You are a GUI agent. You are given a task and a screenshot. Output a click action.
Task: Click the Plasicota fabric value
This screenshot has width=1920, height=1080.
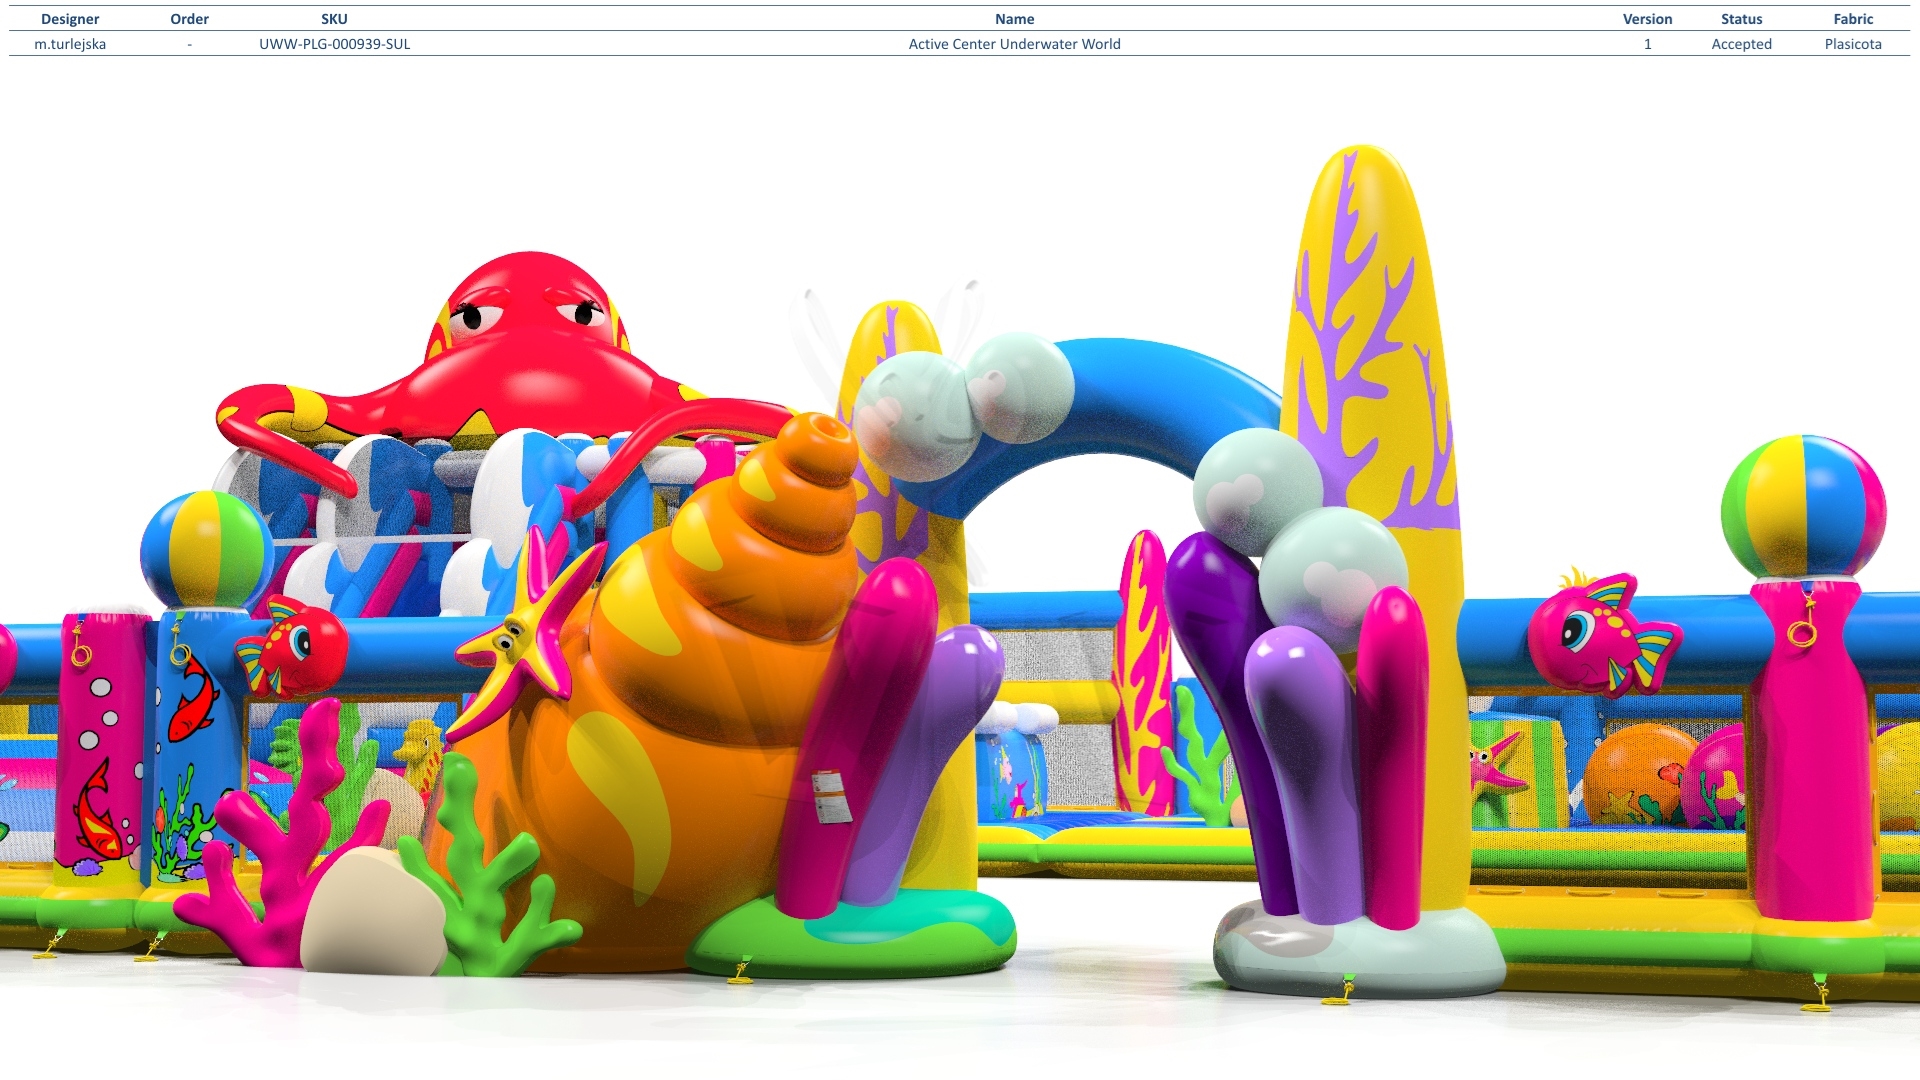[1853, 44]
